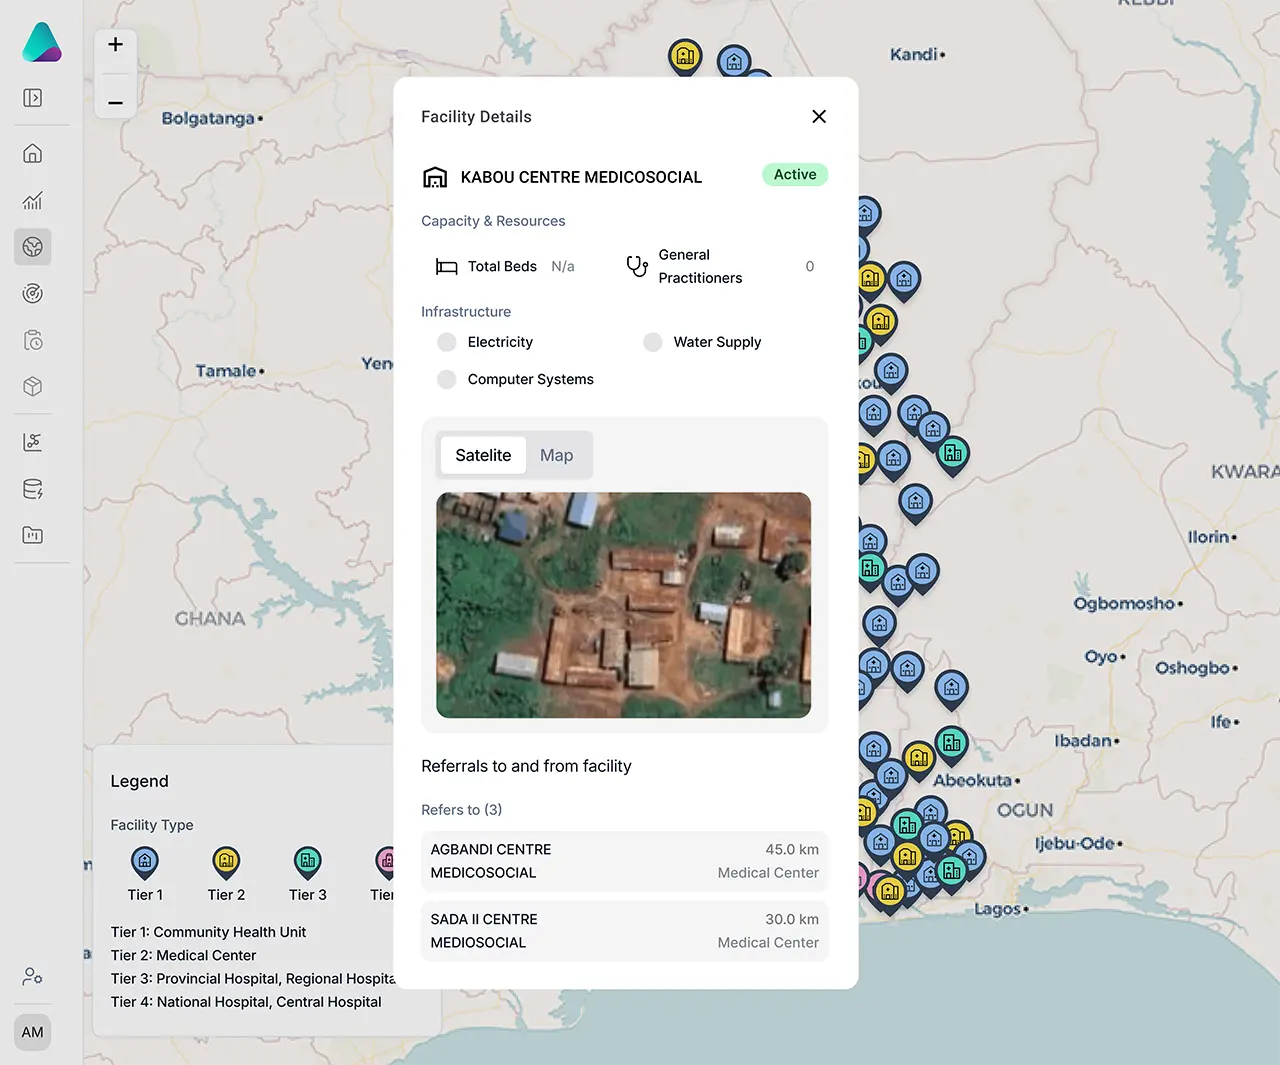1280x1065 pixels.
Task: Open the database with lightning icon
Action: point(33,489)
